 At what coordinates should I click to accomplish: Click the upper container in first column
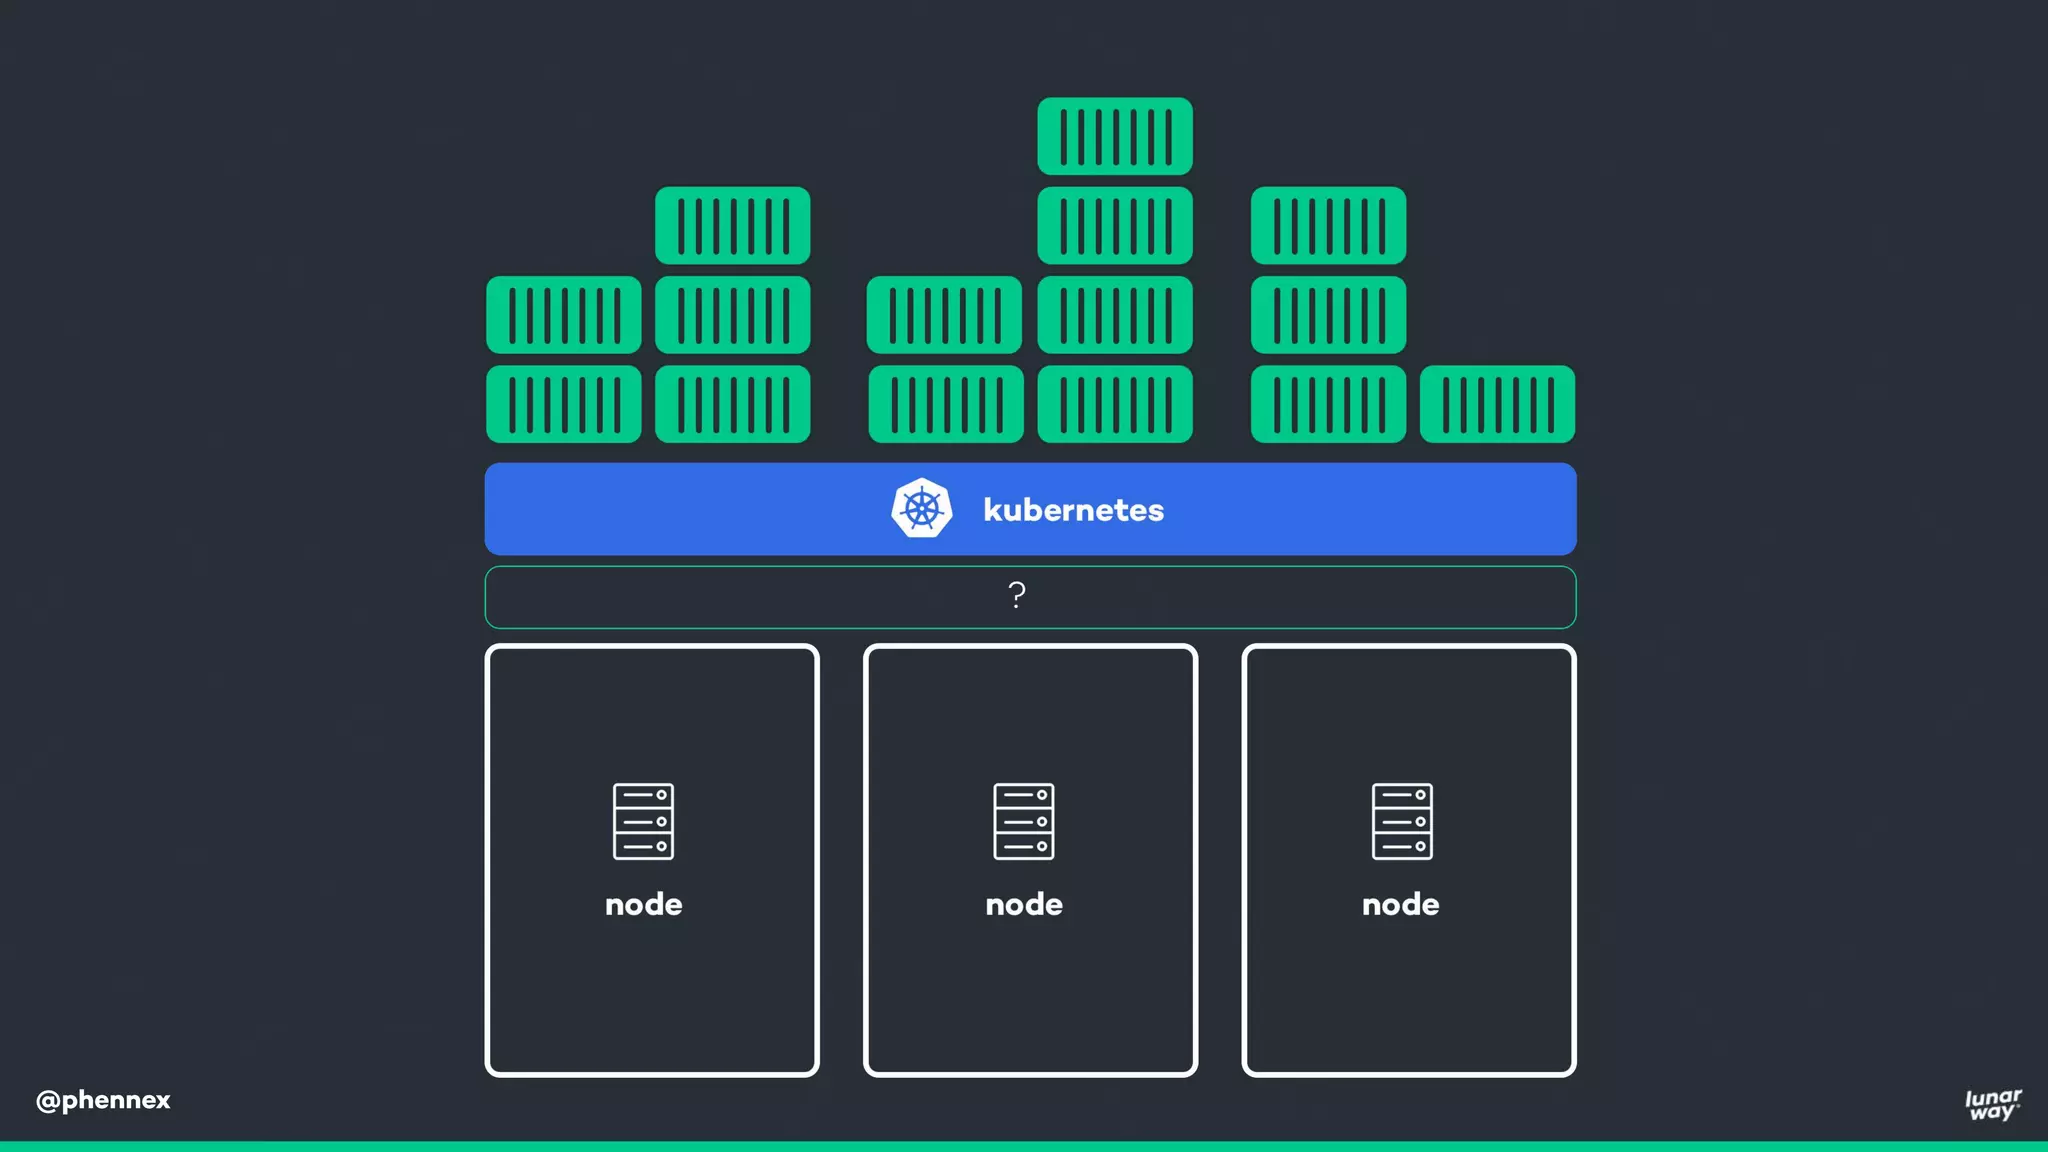(563, 315)
